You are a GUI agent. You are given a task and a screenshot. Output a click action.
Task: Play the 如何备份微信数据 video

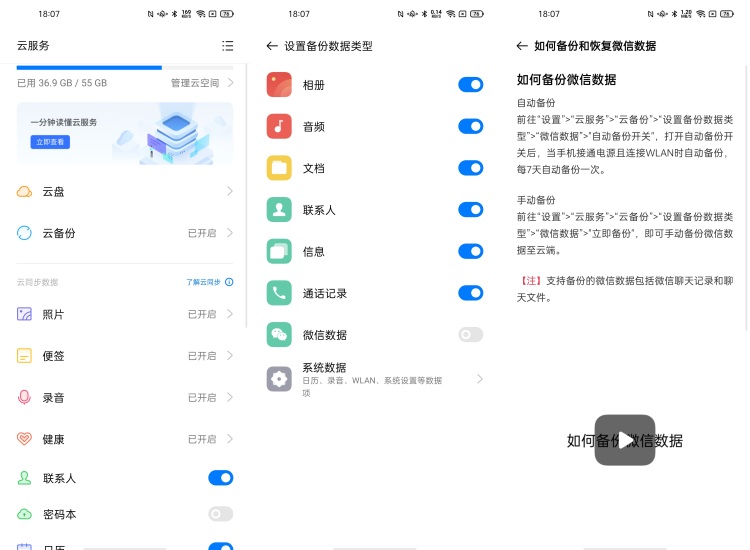click(625, 440)
